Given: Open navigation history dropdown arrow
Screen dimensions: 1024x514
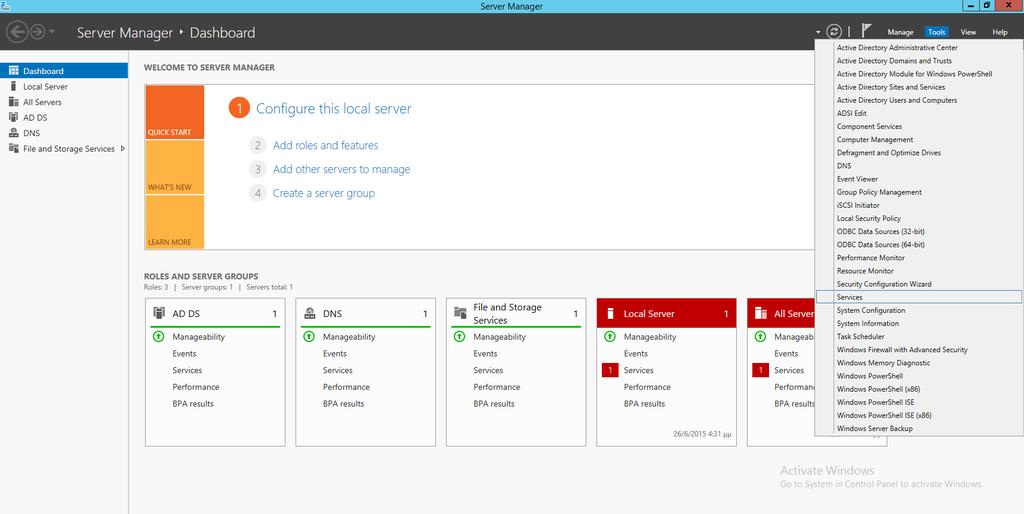Looking at the screenshot, I should tap(52, 32).
